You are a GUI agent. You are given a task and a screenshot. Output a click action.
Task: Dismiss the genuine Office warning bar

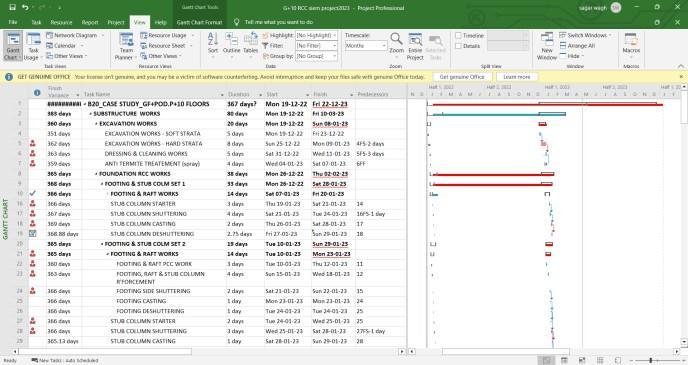tap(681, 77)
